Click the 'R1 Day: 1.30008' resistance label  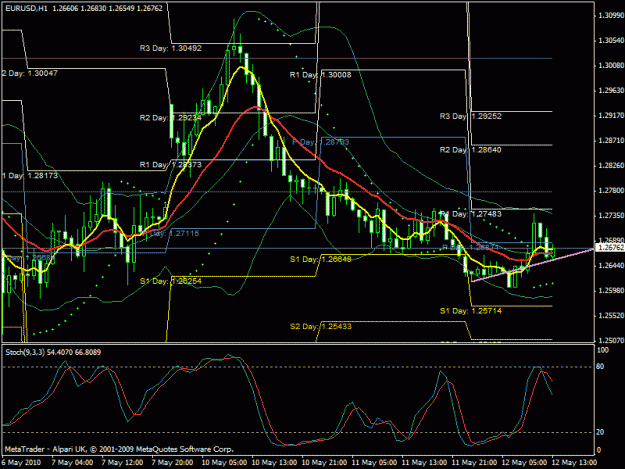[x=320, y=75]
